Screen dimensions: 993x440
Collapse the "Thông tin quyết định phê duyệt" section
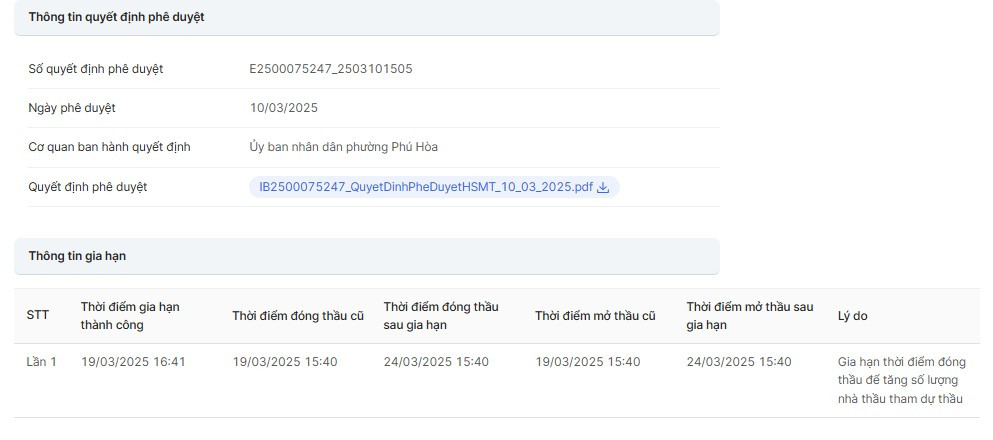366,17
